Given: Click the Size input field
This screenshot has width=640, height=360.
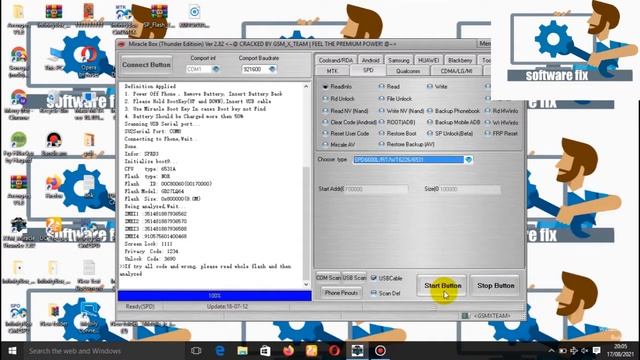Looking at the screenshot, I should [x=470, y=189].
